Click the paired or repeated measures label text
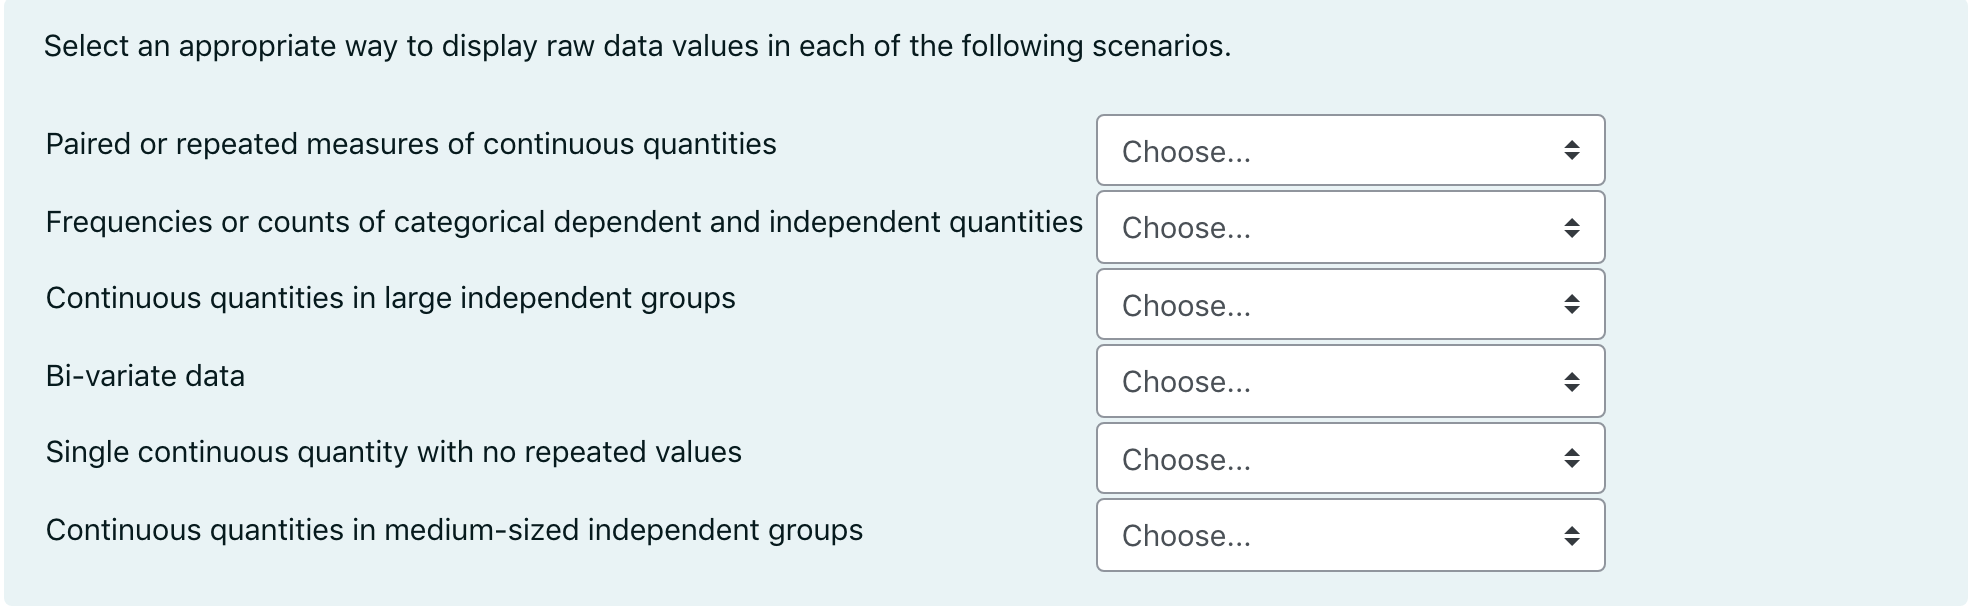This screenshot has width=1972, height=608. (410, 144)
